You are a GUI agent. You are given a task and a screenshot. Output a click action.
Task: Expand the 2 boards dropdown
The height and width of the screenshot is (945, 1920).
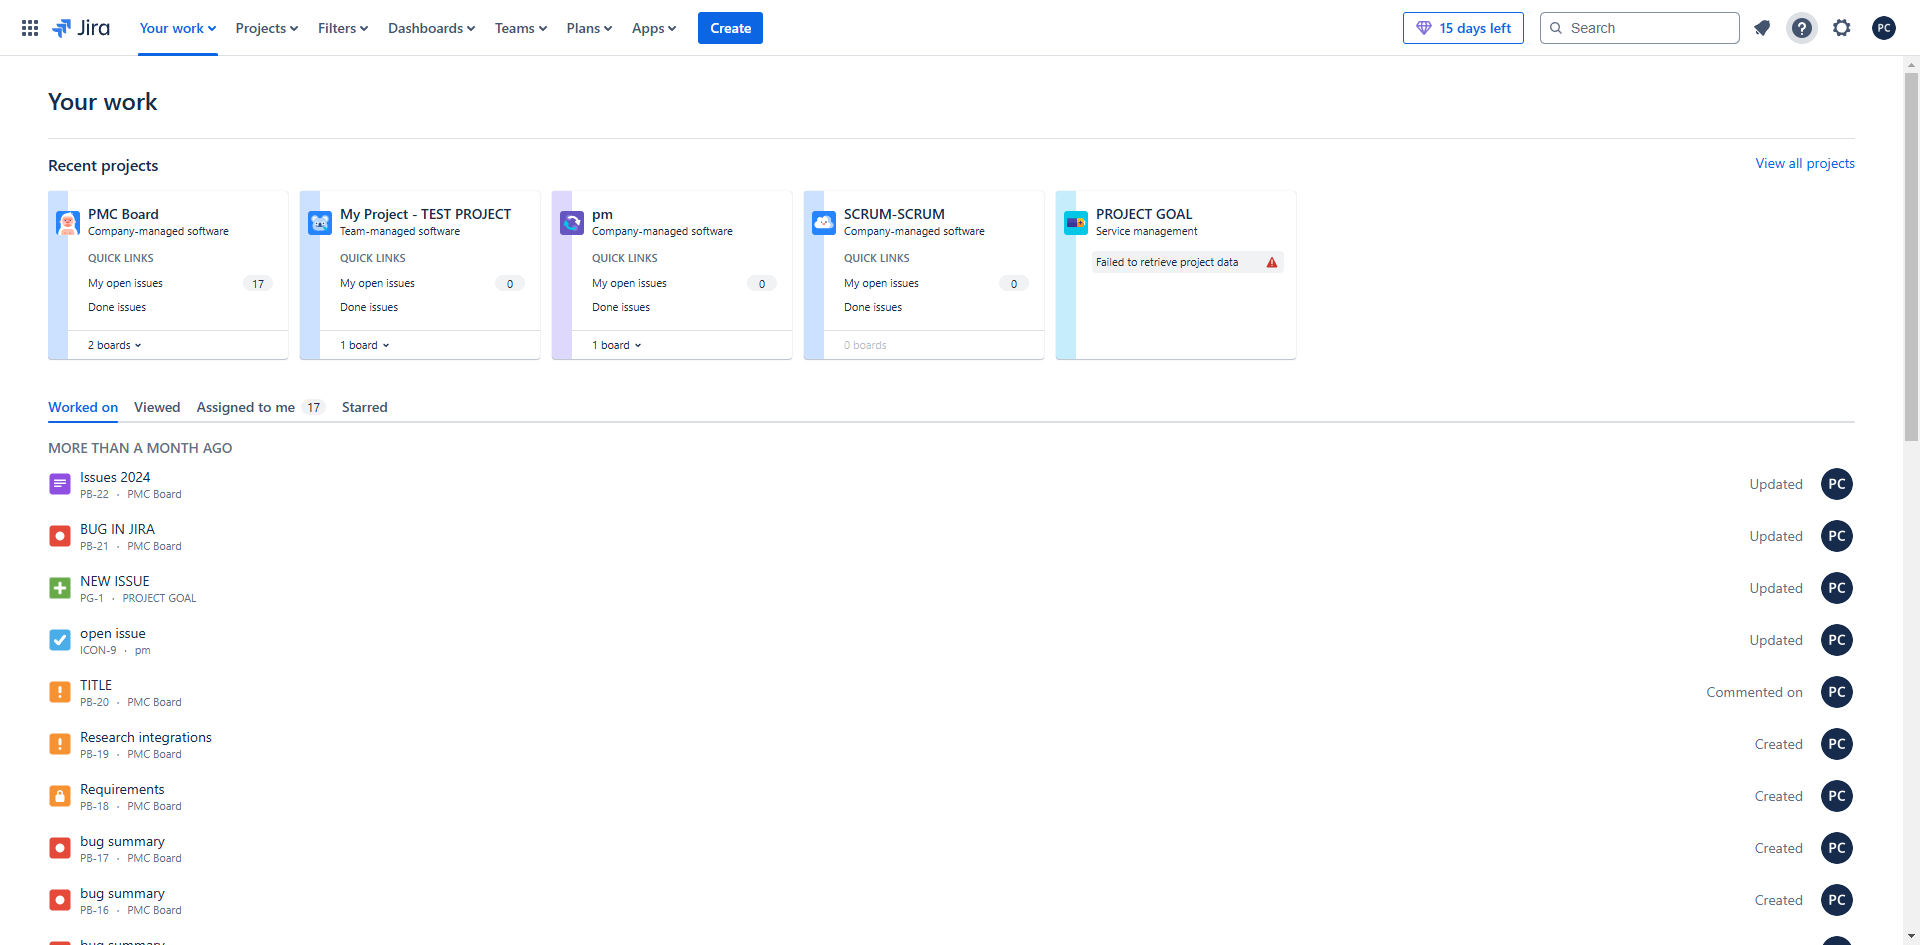115,345
